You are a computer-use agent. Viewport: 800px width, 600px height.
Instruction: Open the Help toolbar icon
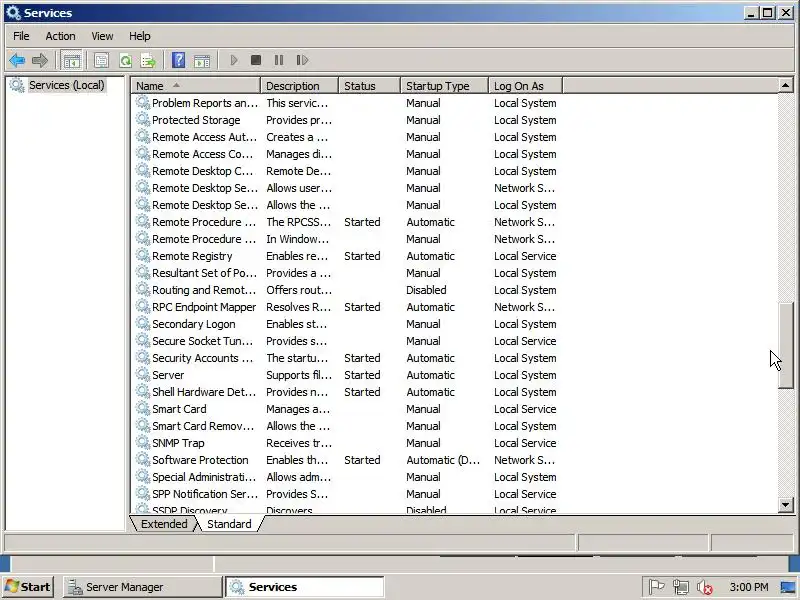(179, 60)
